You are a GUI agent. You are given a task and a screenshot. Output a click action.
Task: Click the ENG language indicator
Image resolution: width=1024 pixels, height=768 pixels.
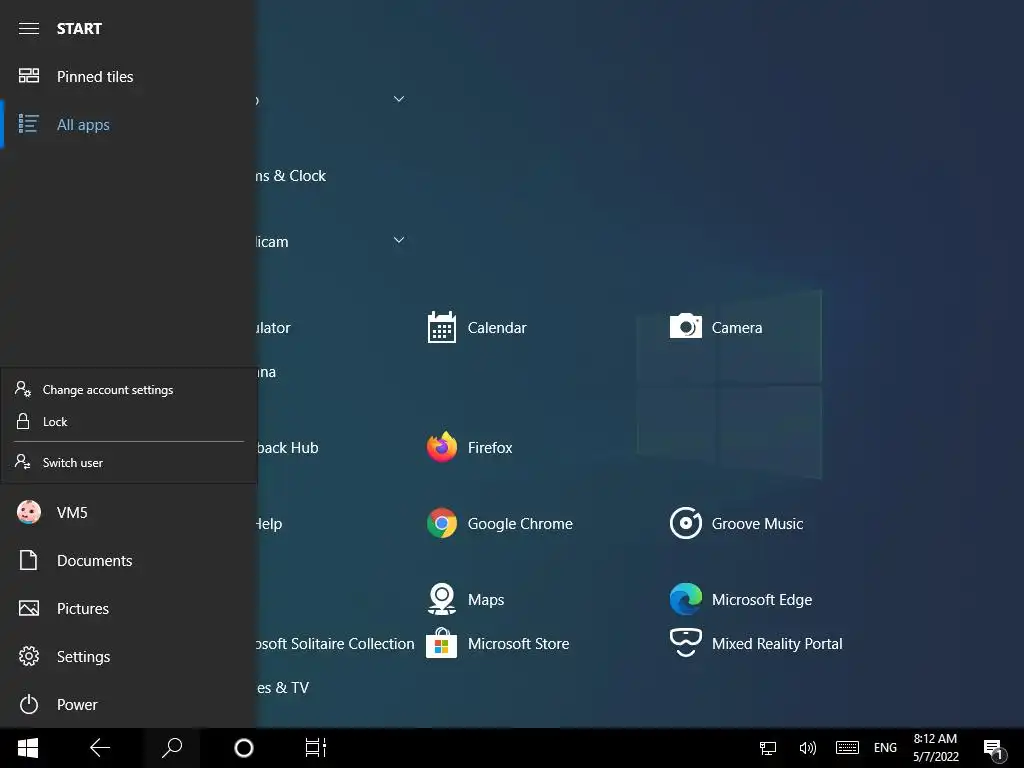tap(885, 748)
